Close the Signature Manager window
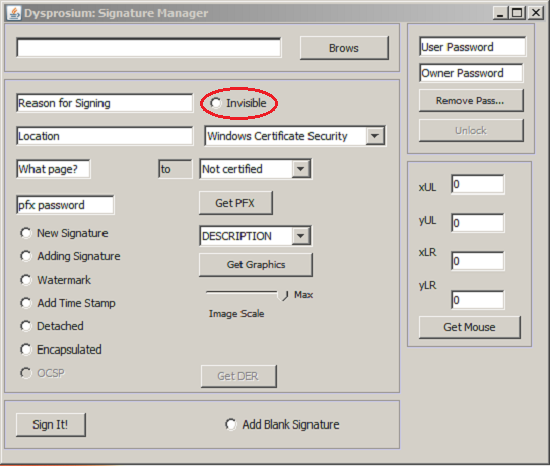 [x=536, y=13]
